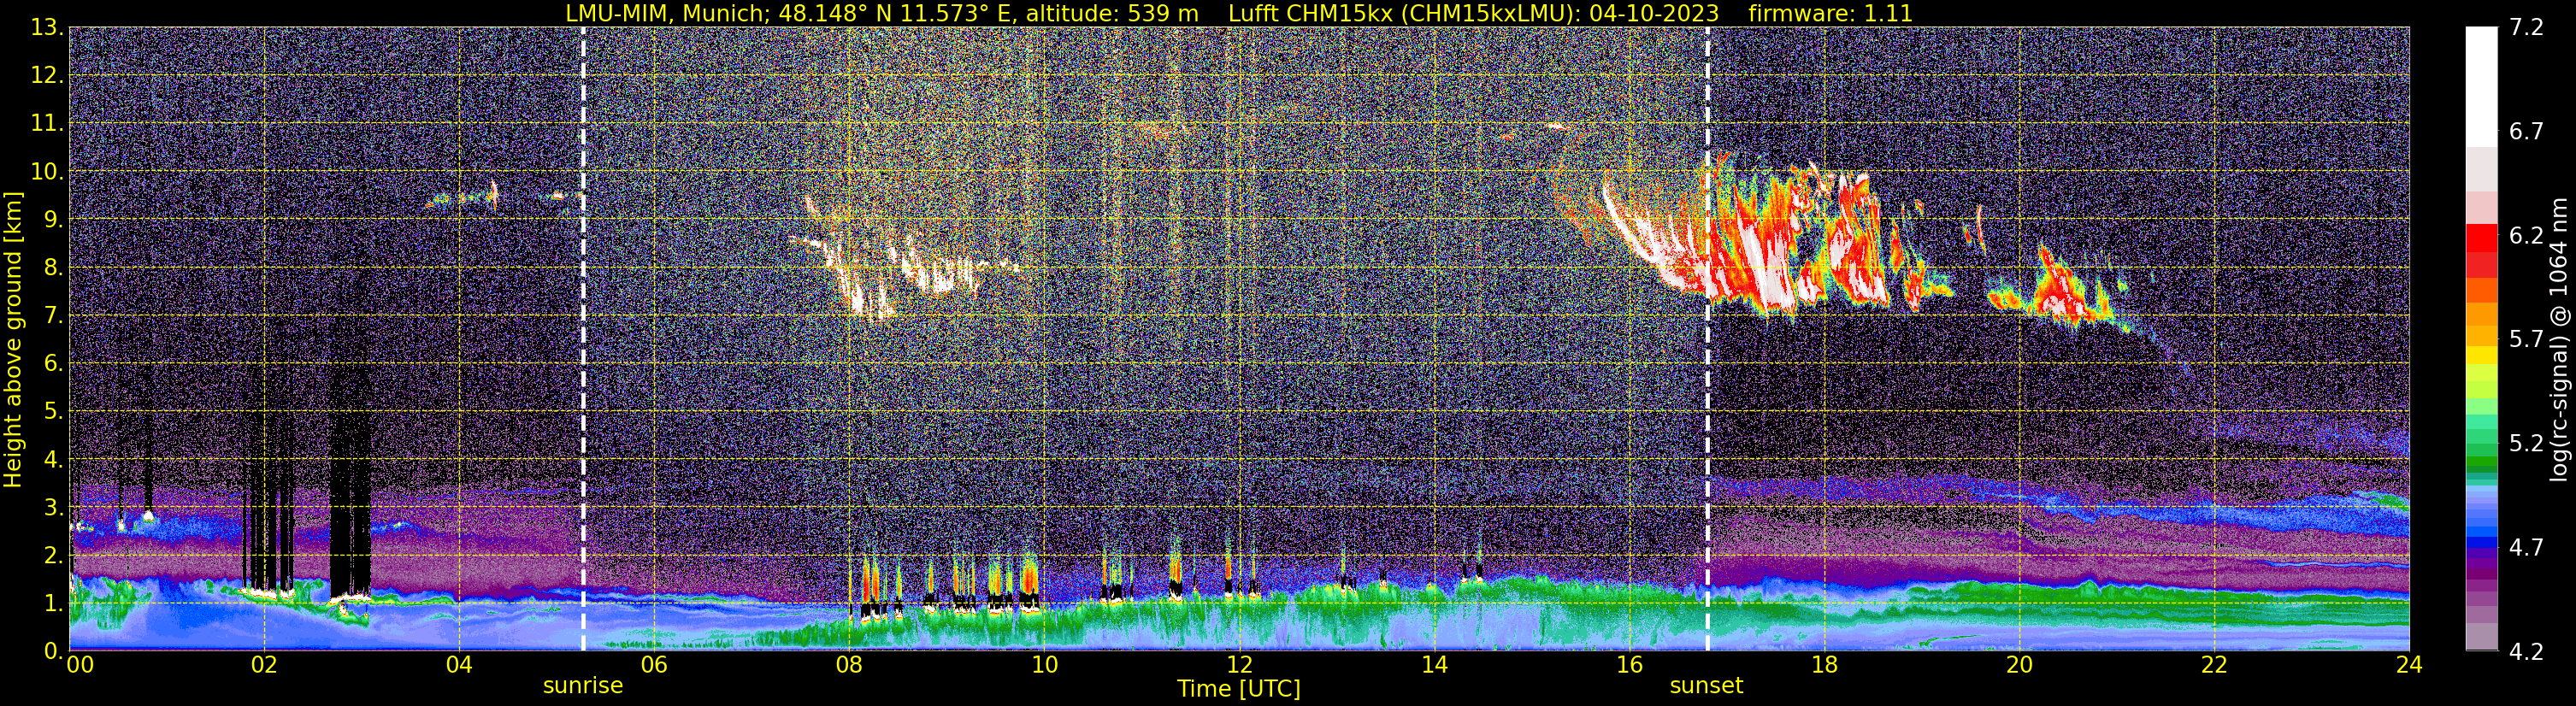Image resolution: width=2576 pixels, height=706 pixels.
Task: Click the time axis tick label 00
Action: (80, 666)
